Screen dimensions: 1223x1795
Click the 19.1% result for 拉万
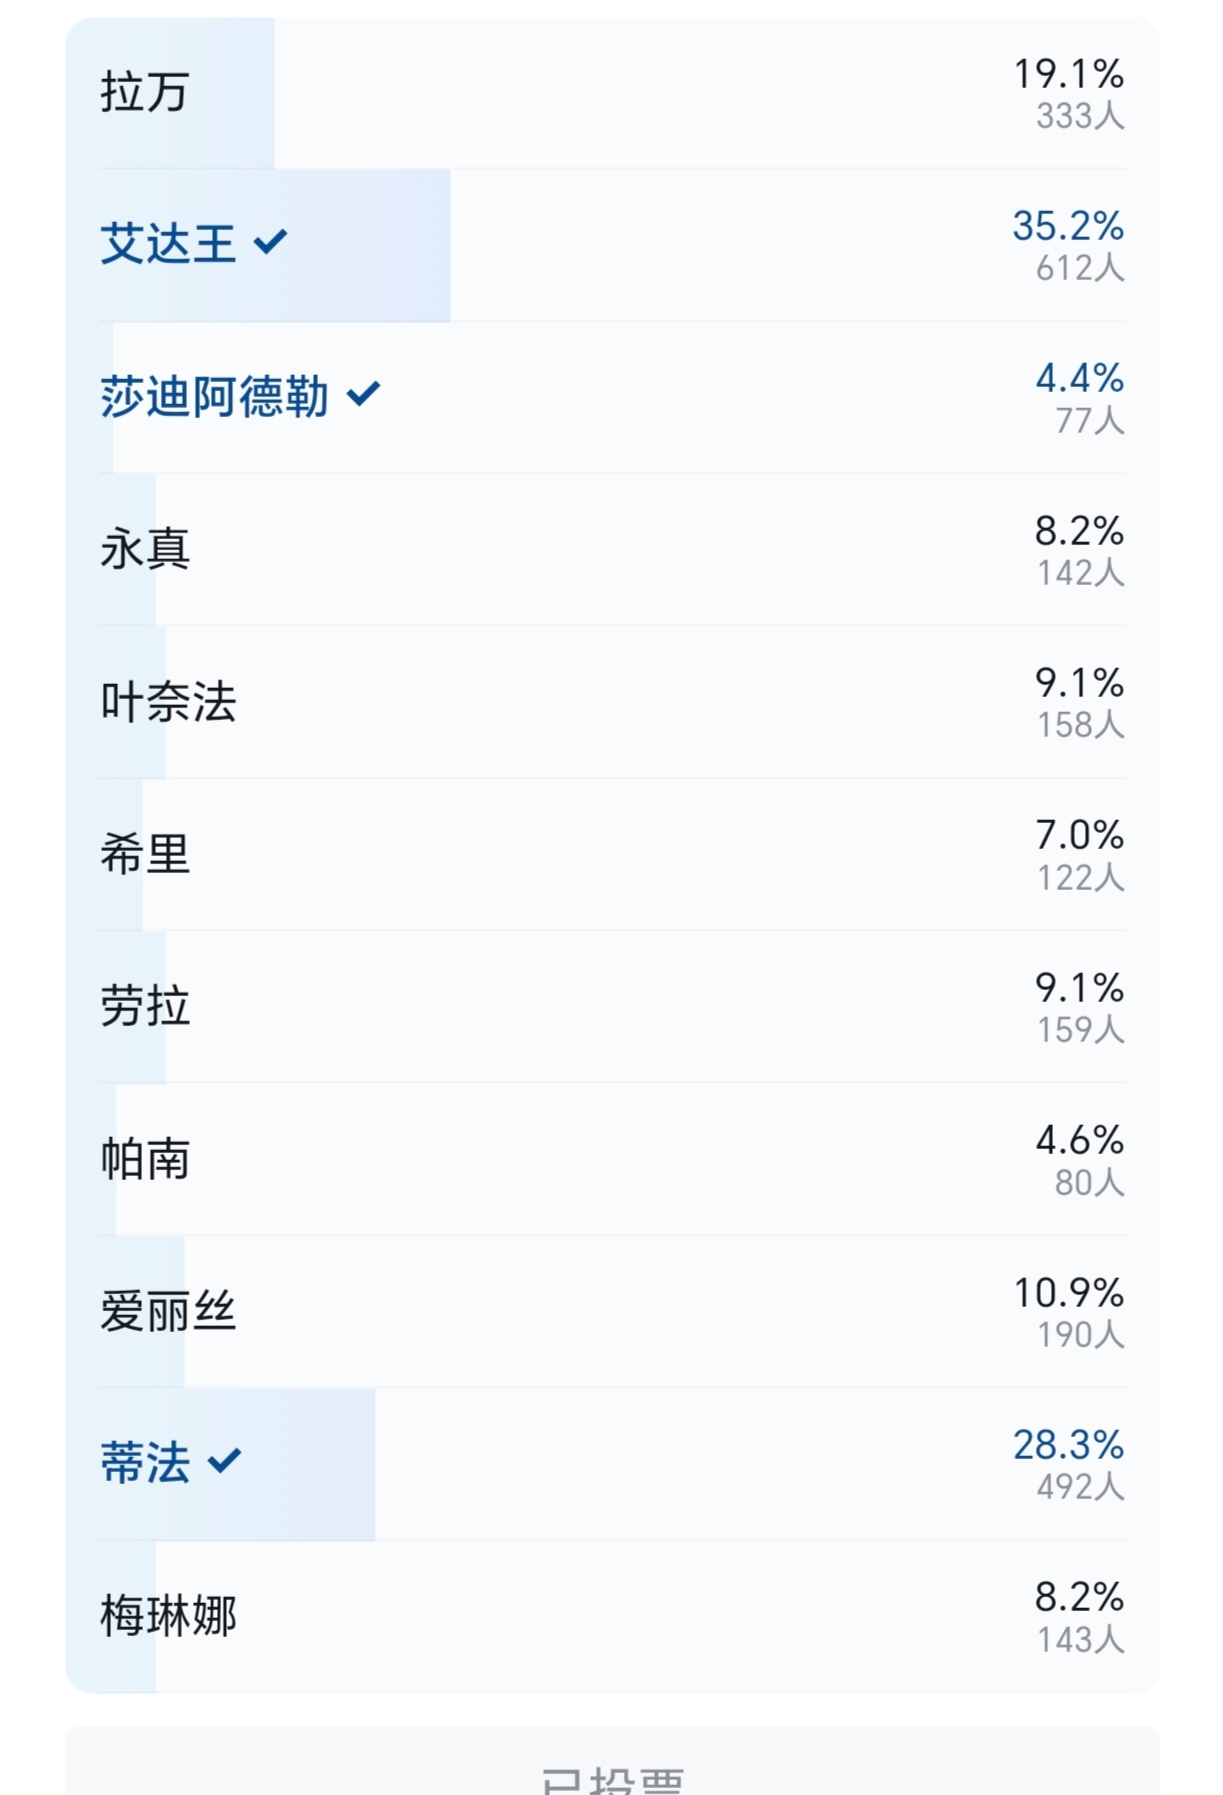pyautogui.click(x=1068, y=74)
